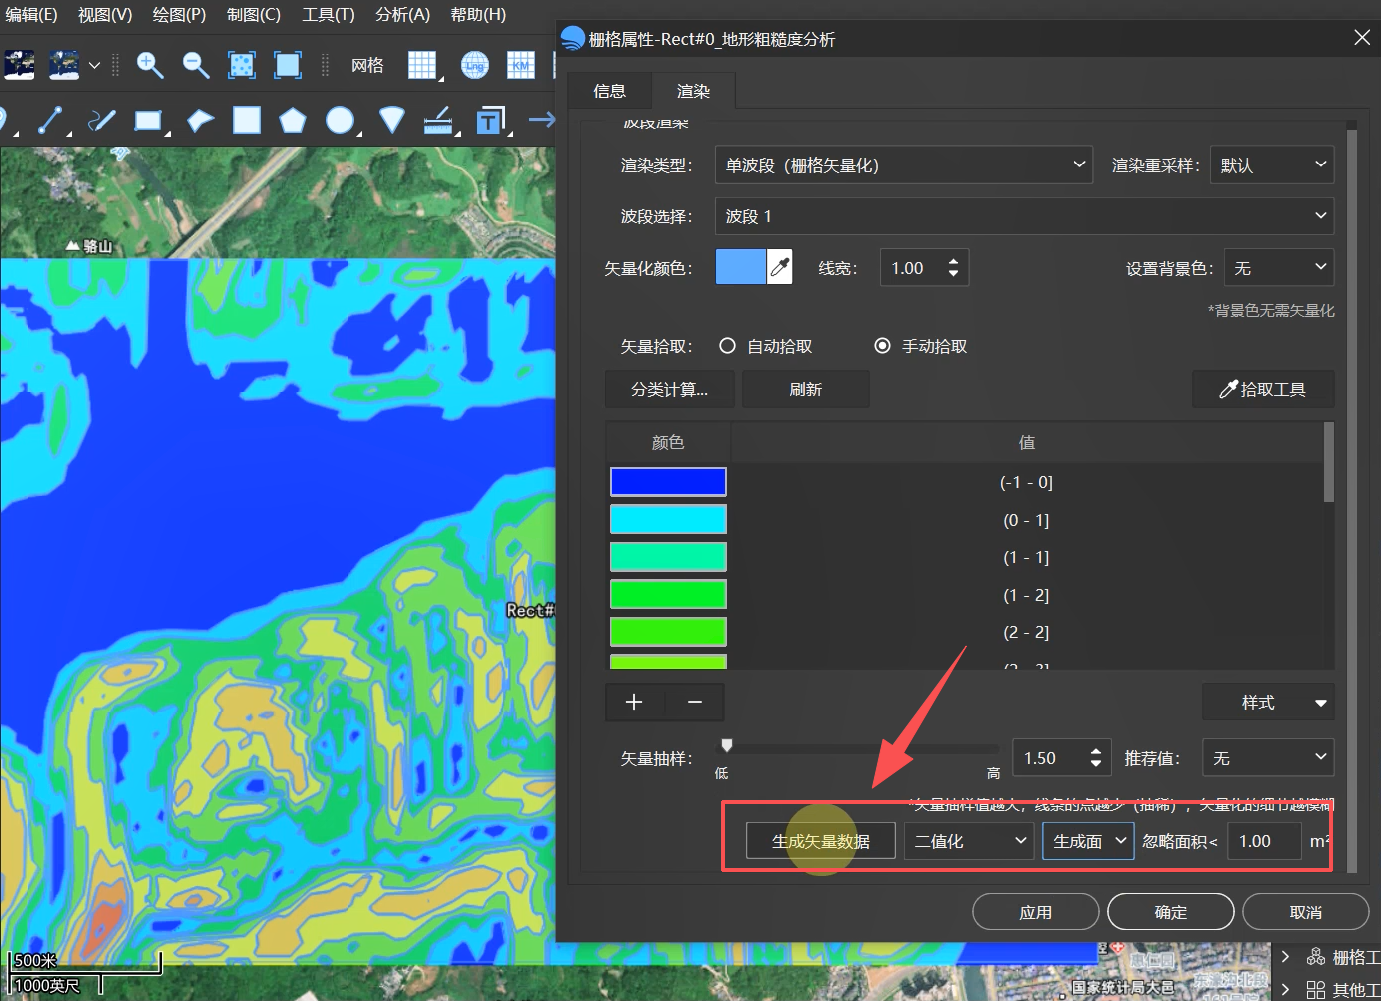Open the 生成面 dropdown
This screenshot has width=1381, height=1001.
coord(1088,841)
